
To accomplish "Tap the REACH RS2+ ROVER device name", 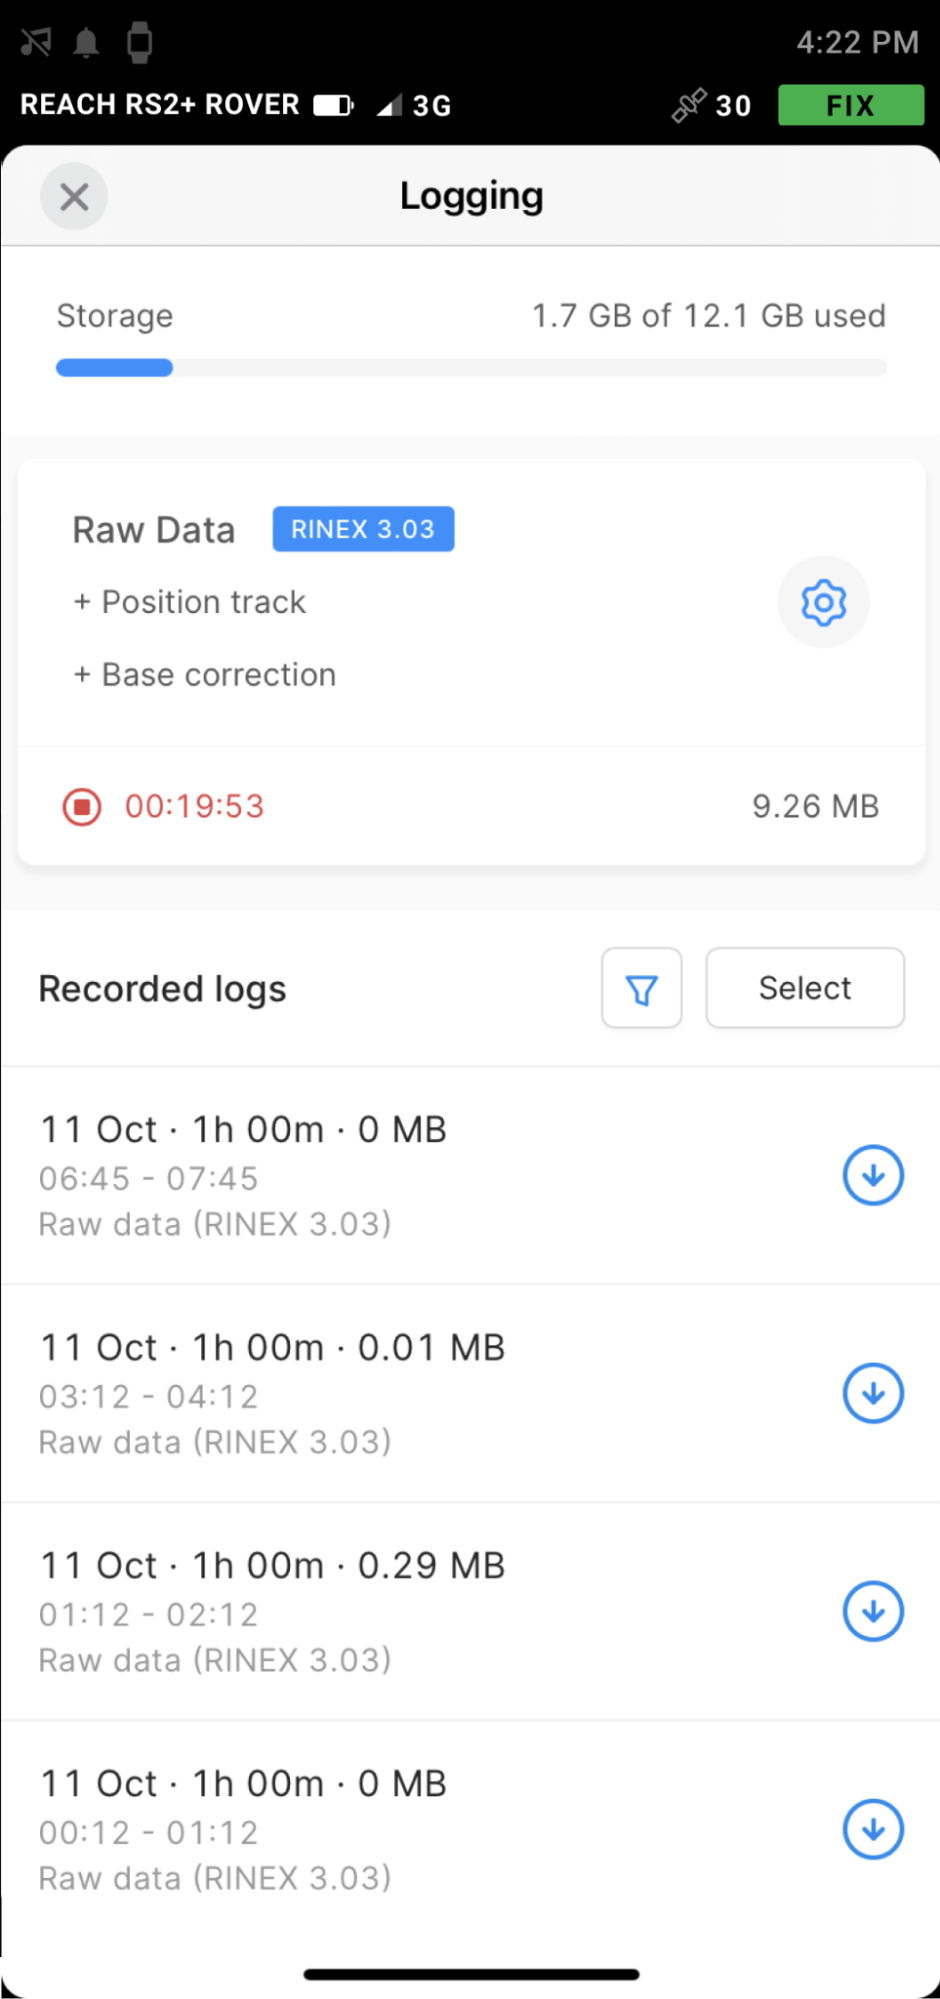I will (x=160, y=105).
